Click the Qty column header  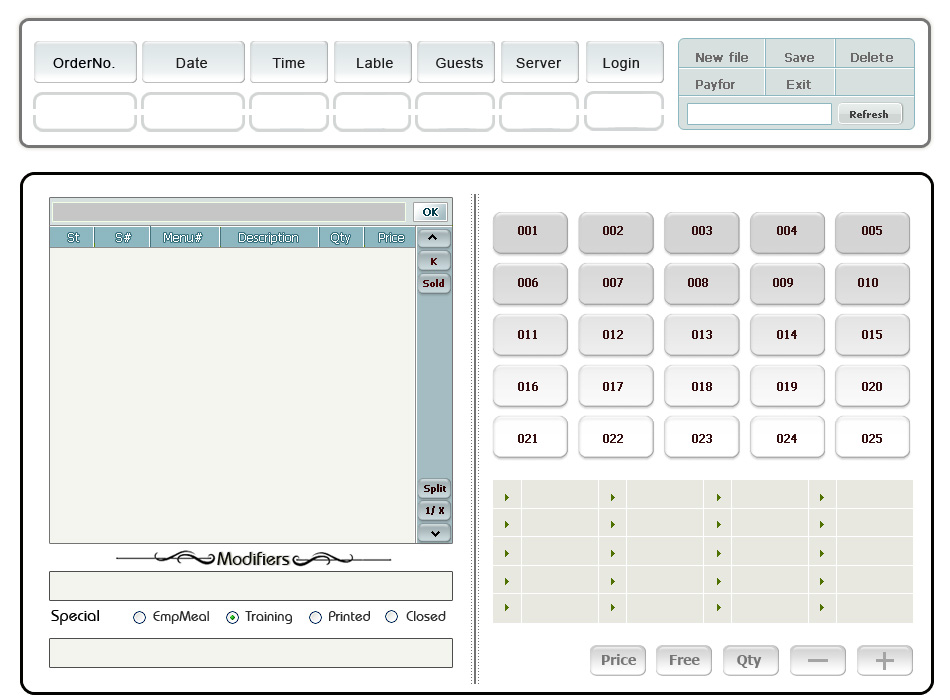tap(340, 238)
